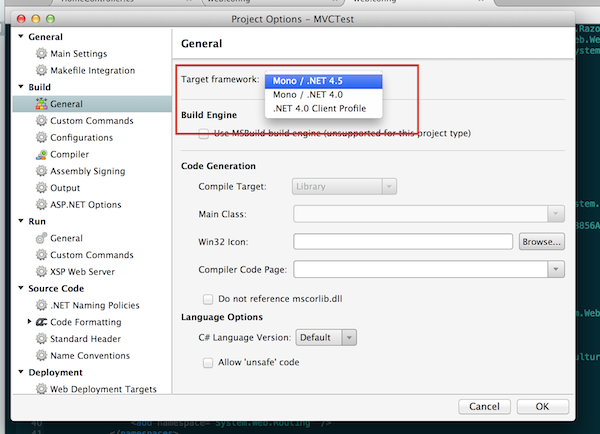Viewport: 600px width, 434px height.
Task: Select Web Deployment Targets label in the tree
Action: click(x=103, y=389)
